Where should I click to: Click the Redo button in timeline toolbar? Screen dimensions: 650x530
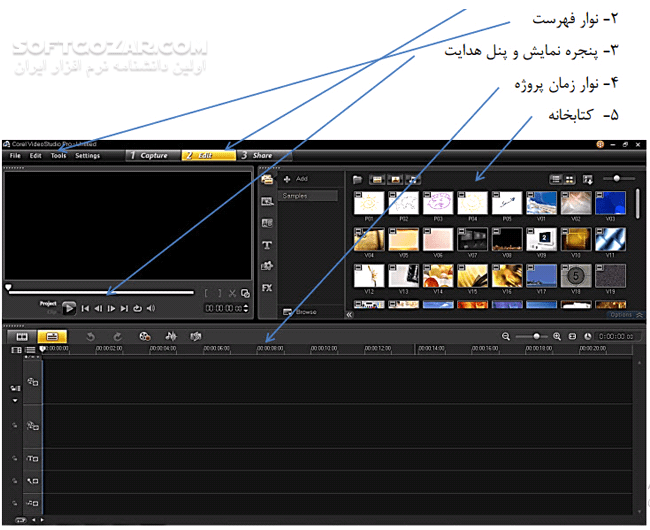click(x=117, y=336)
